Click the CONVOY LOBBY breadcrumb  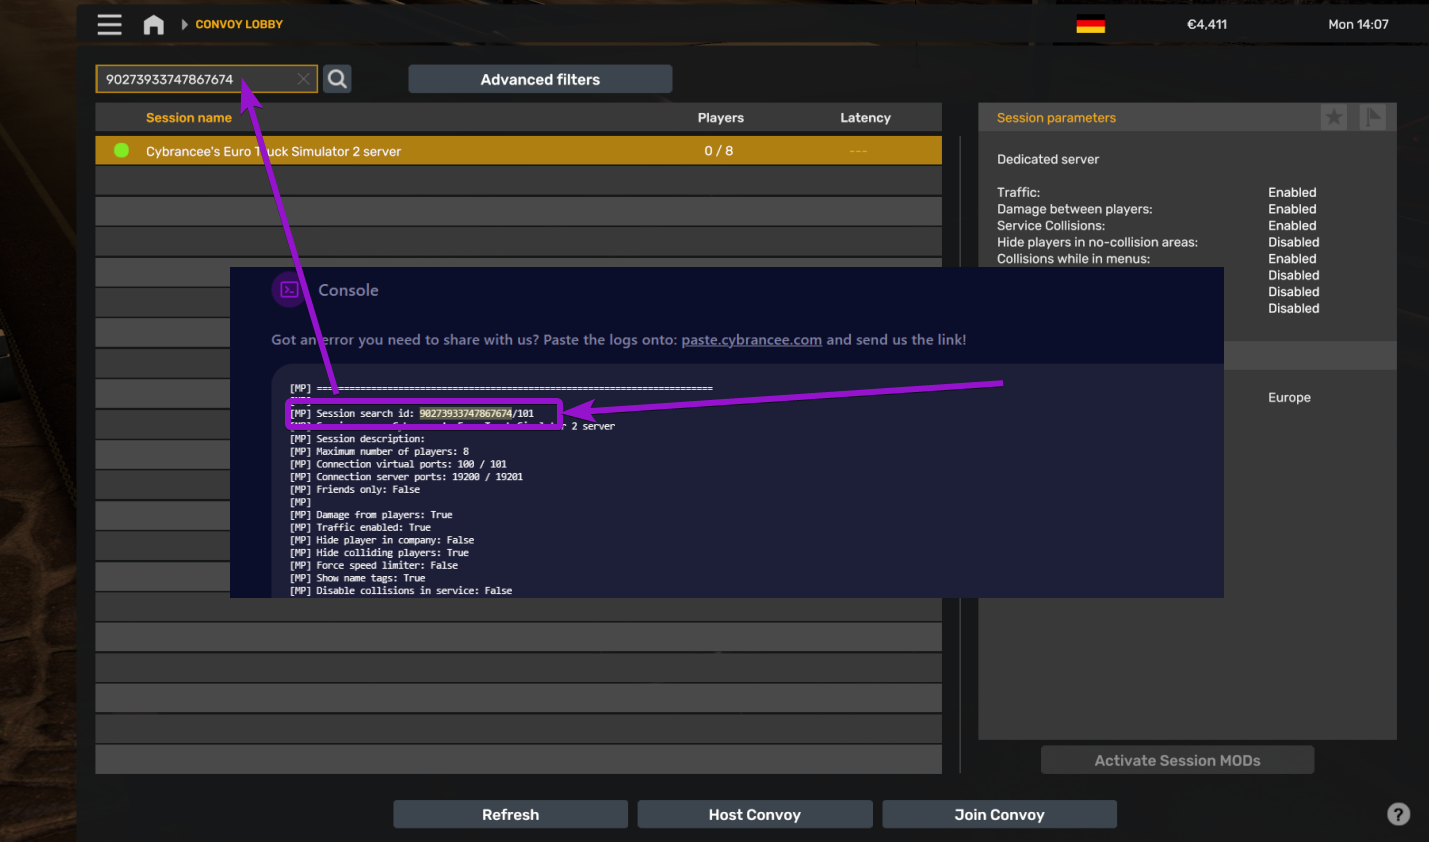[239, 24]
